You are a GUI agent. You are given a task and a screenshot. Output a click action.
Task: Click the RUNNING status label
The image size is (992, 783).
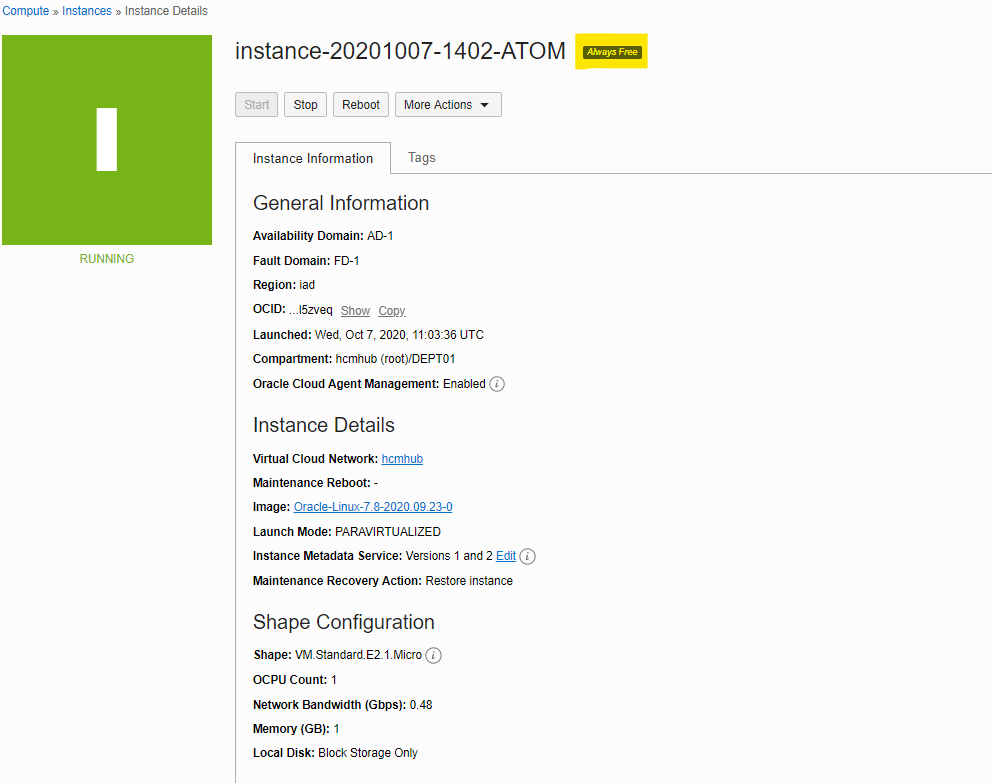coord(107,259)
